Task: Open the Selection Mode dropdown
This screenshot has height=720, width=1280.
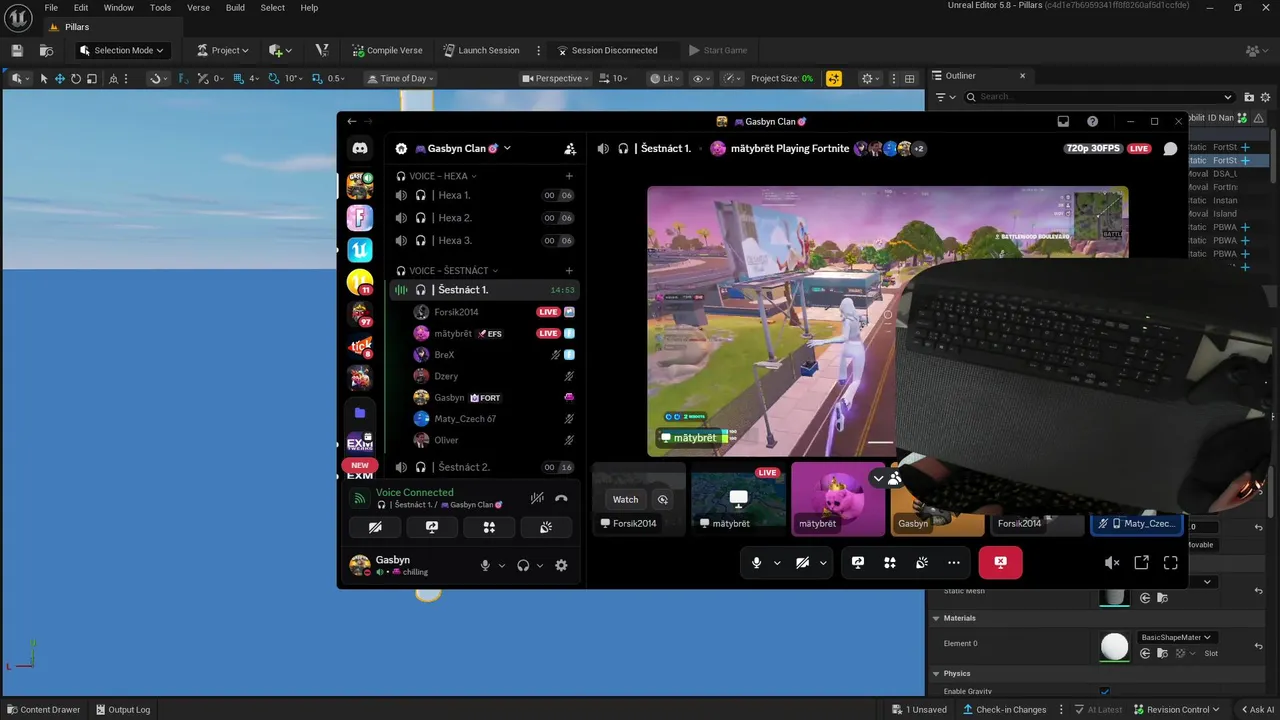Action: point(121,50)
